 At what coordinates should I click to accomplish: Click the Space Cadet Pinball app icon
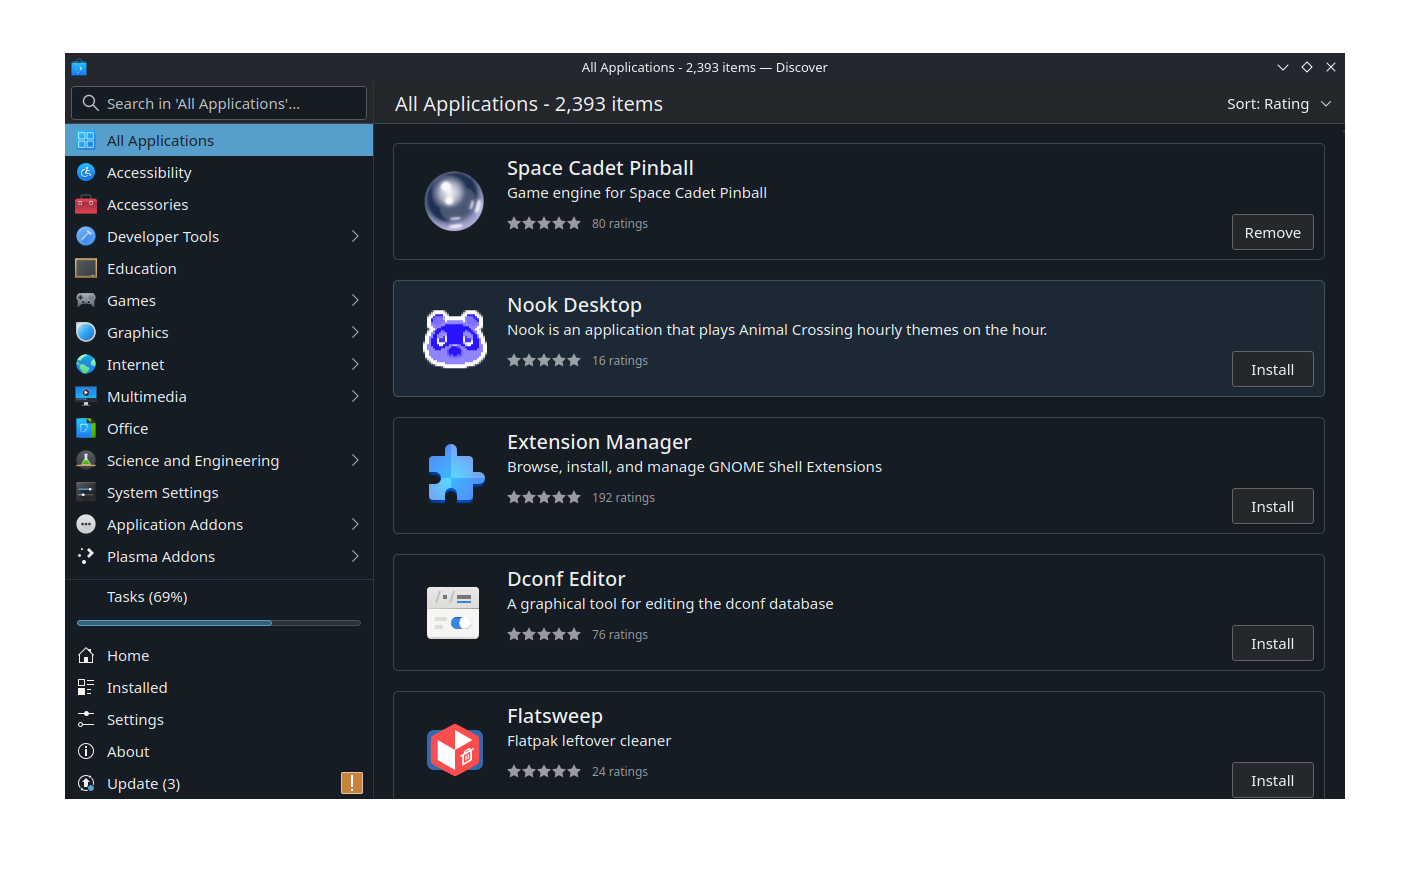(455, 201)
